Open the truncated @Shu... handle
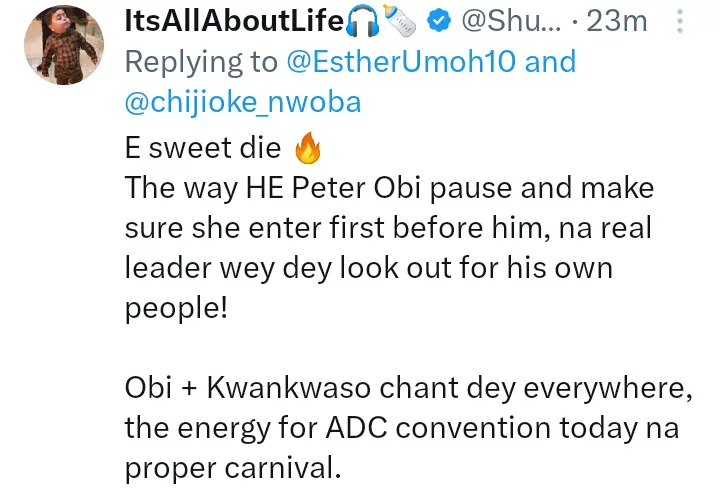Viewport: 720px width, 490px height. pos(506,20)
